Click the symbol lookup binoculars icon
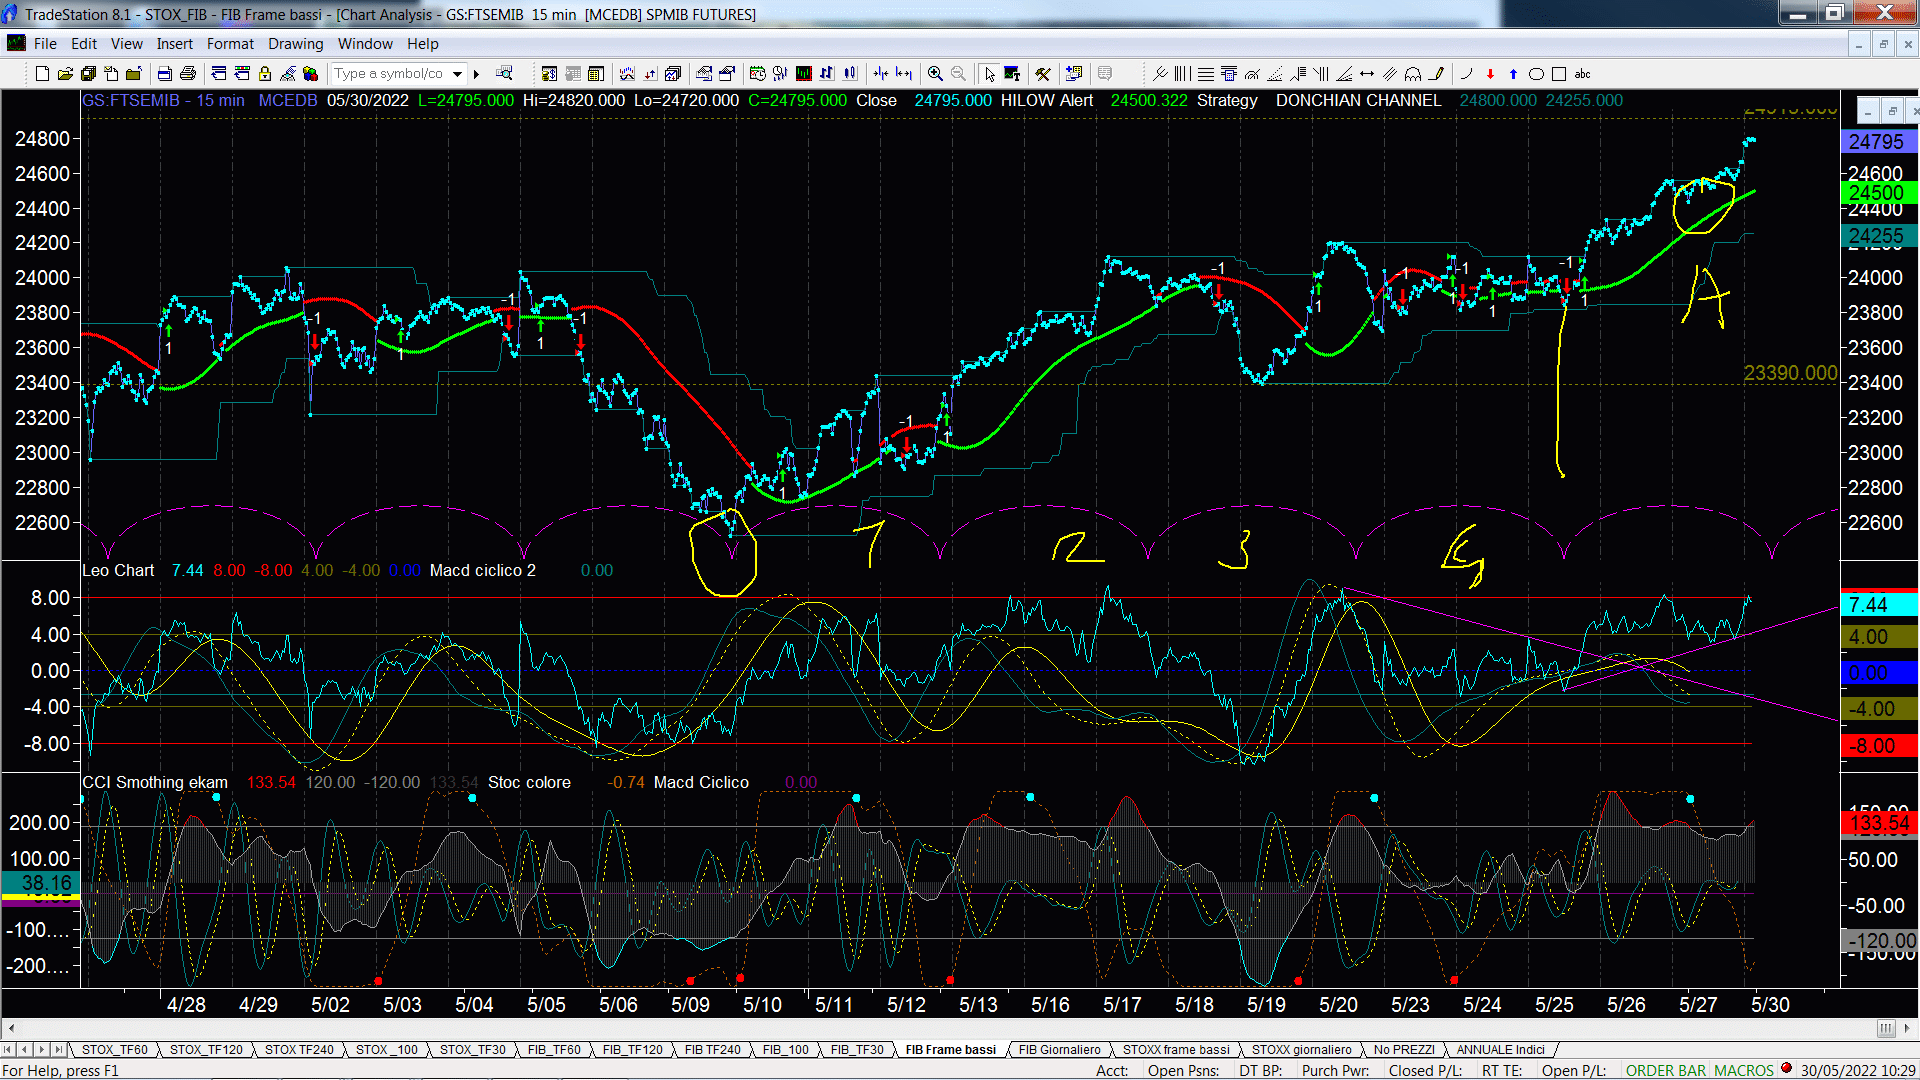The image size is (1920, 1080). point(504,73)
